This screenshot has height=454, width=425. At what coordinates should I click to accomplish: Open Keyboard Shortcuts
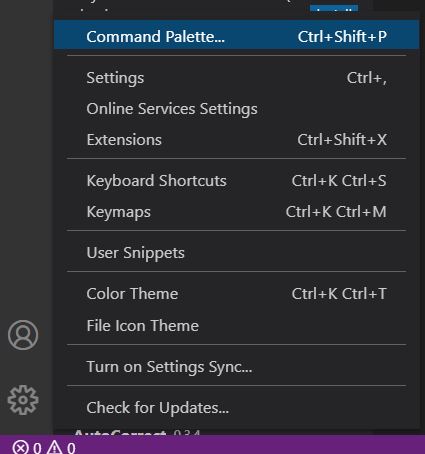pos(236,181)
